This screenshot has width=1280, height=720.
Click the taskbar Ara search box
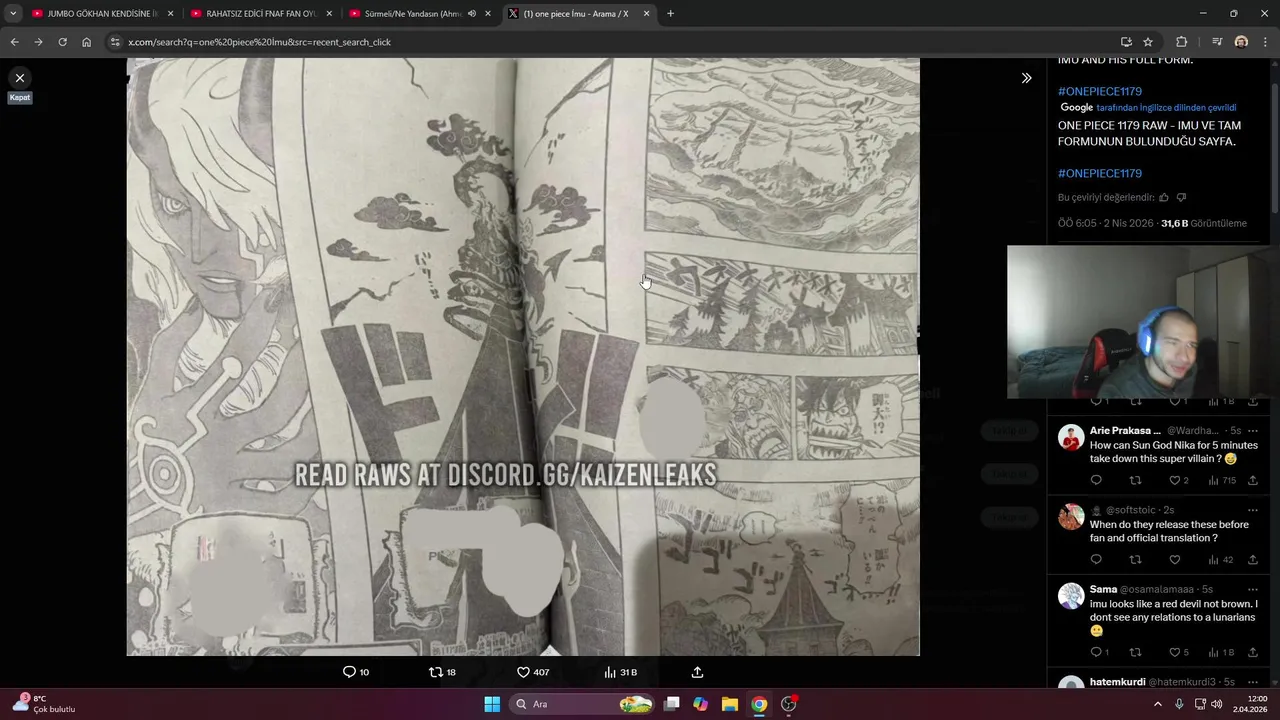coord(584,704)
